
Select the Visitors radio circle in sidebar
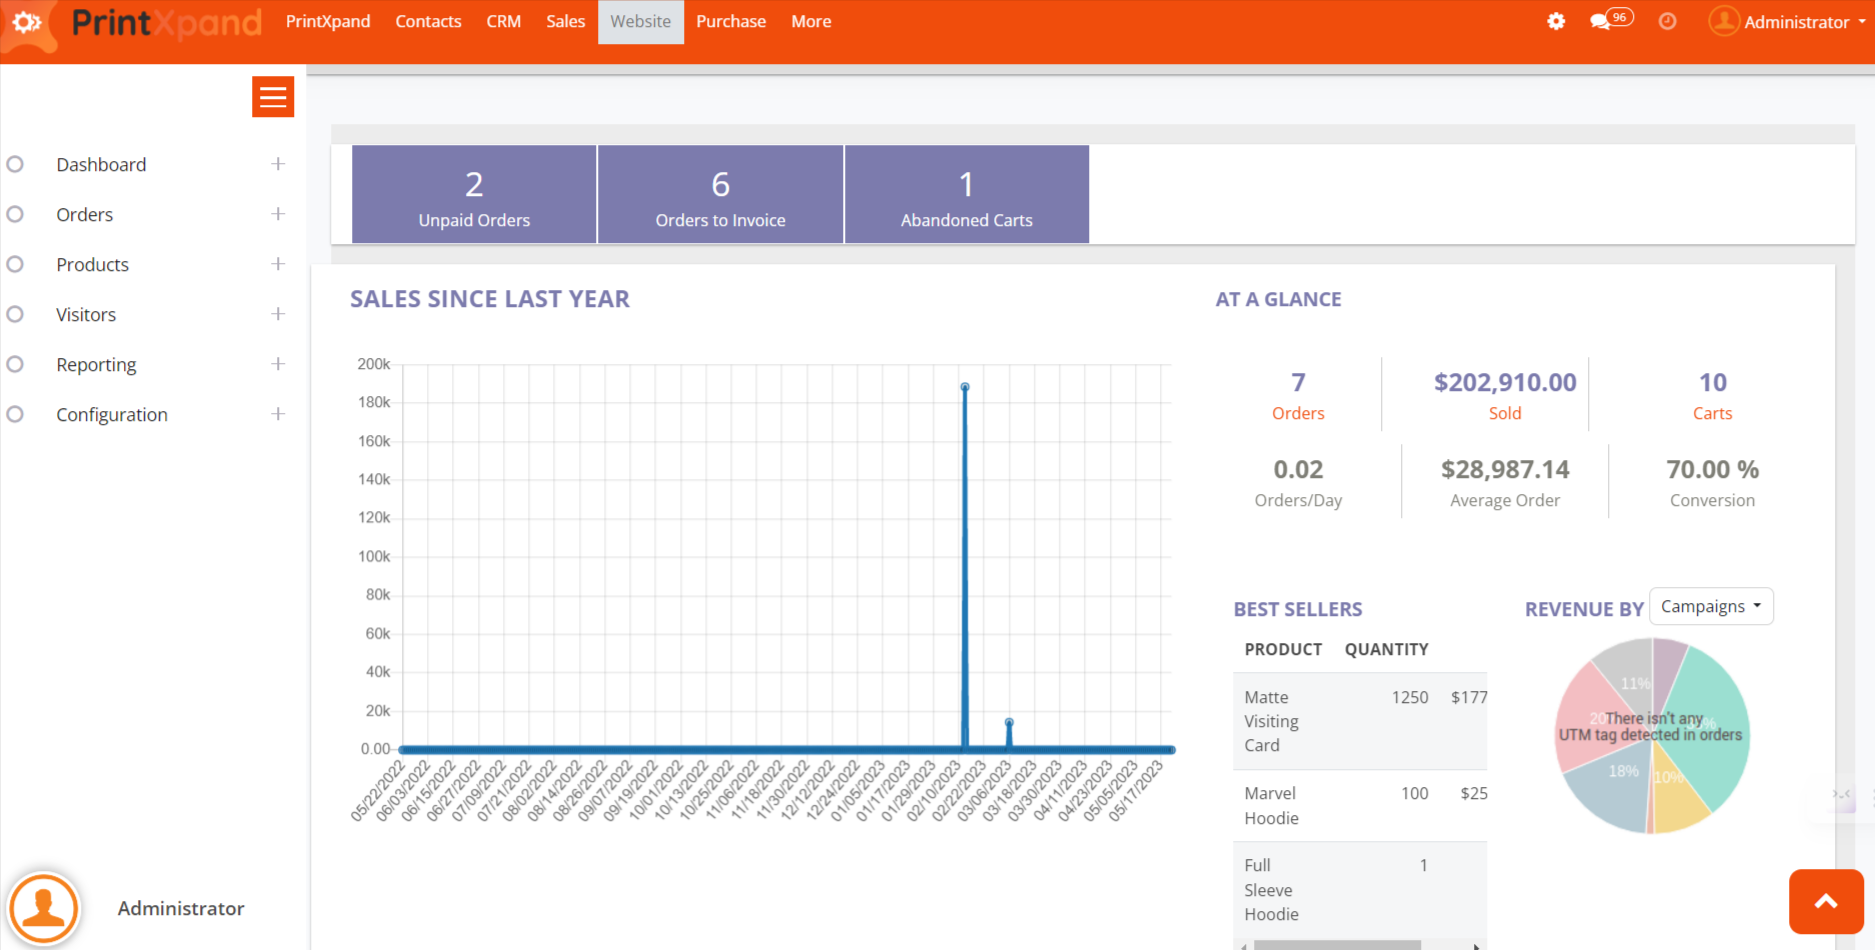(15, 314)
